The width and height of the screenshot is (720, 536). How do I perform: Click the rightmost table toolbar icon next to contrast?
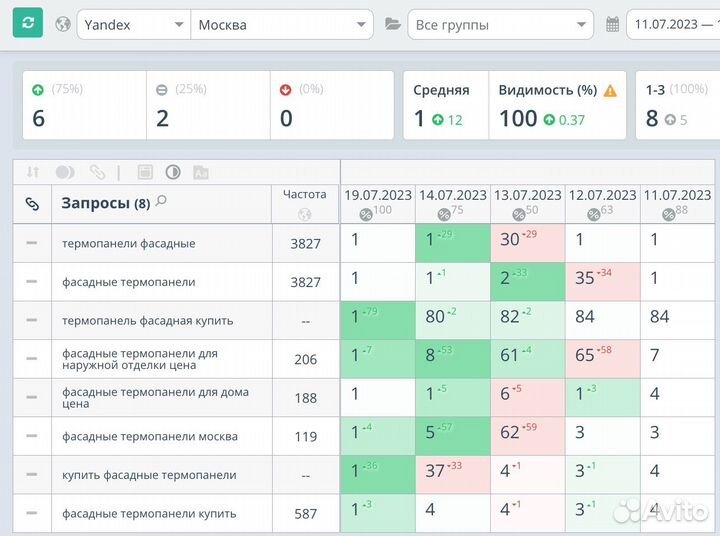tap(201, 172)
